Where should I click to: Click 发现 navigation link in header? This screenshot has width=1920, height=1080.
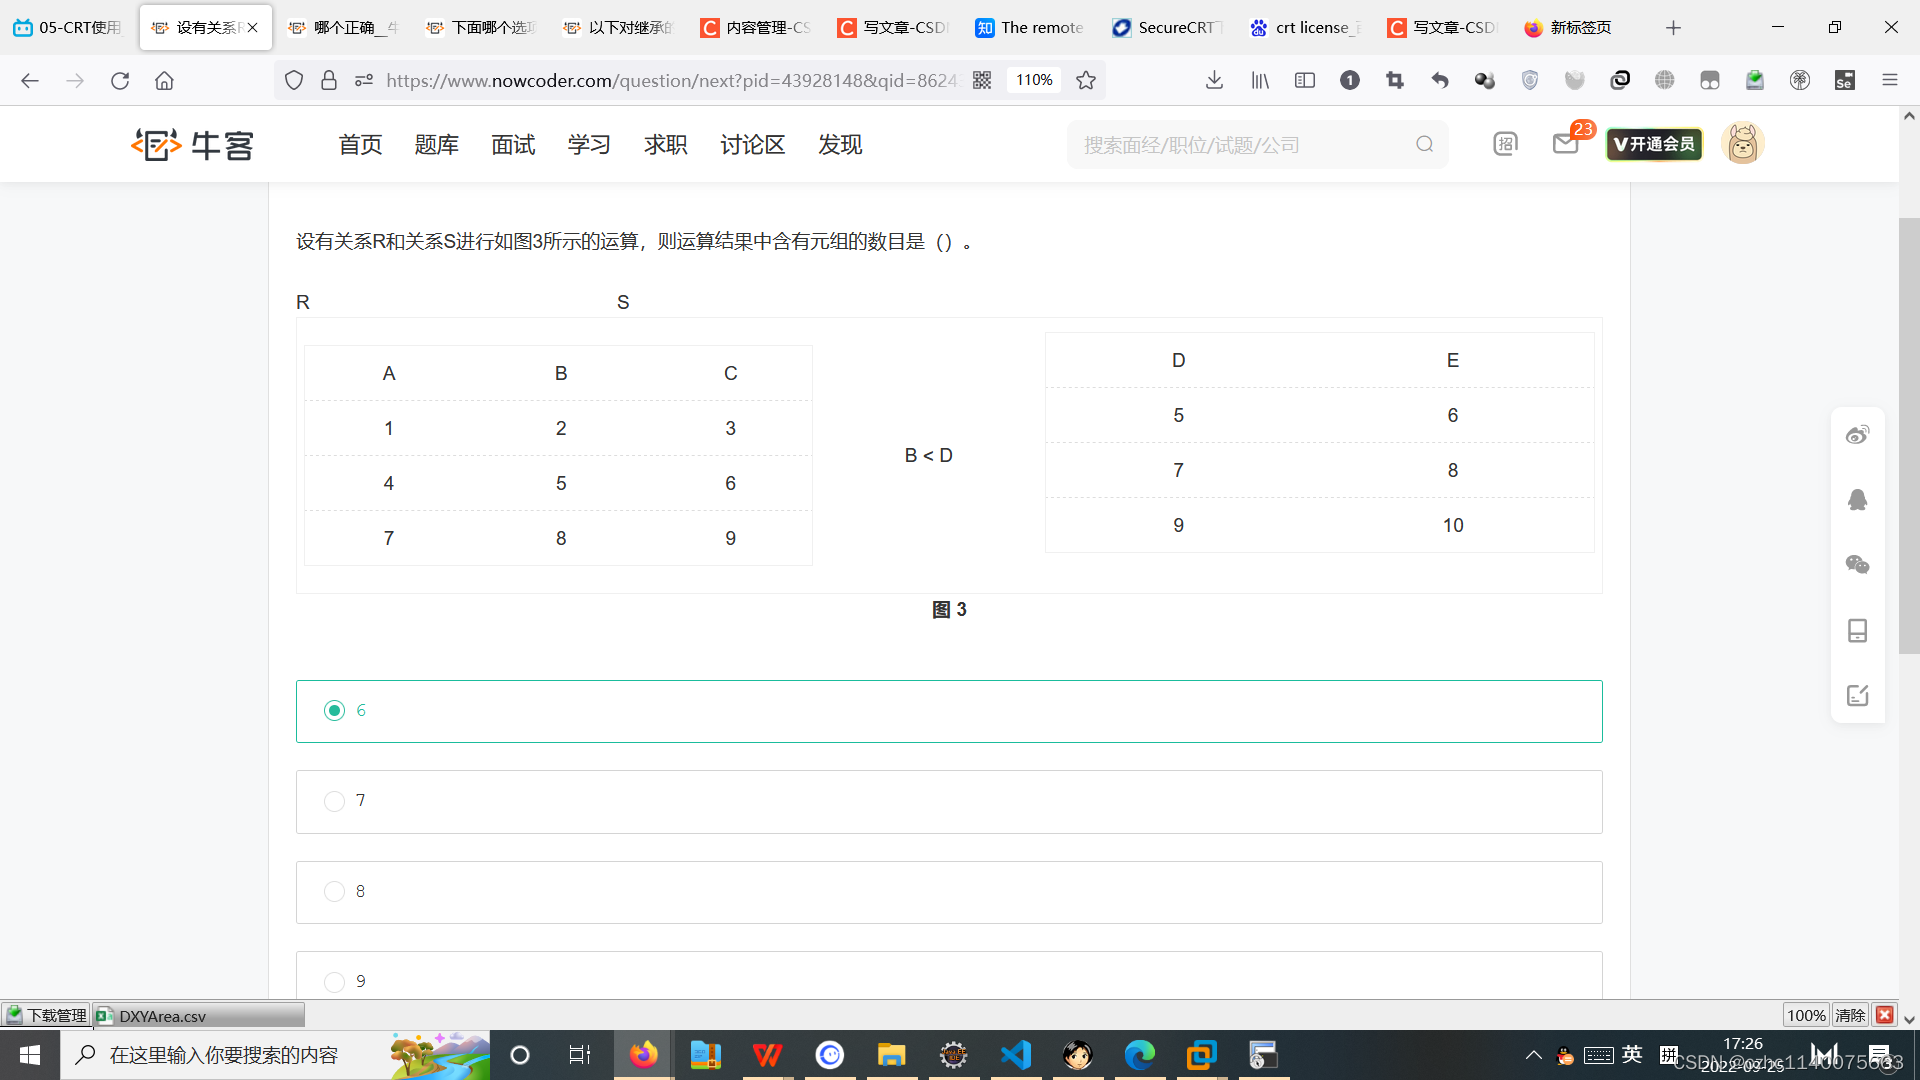[x=839, y=144]
